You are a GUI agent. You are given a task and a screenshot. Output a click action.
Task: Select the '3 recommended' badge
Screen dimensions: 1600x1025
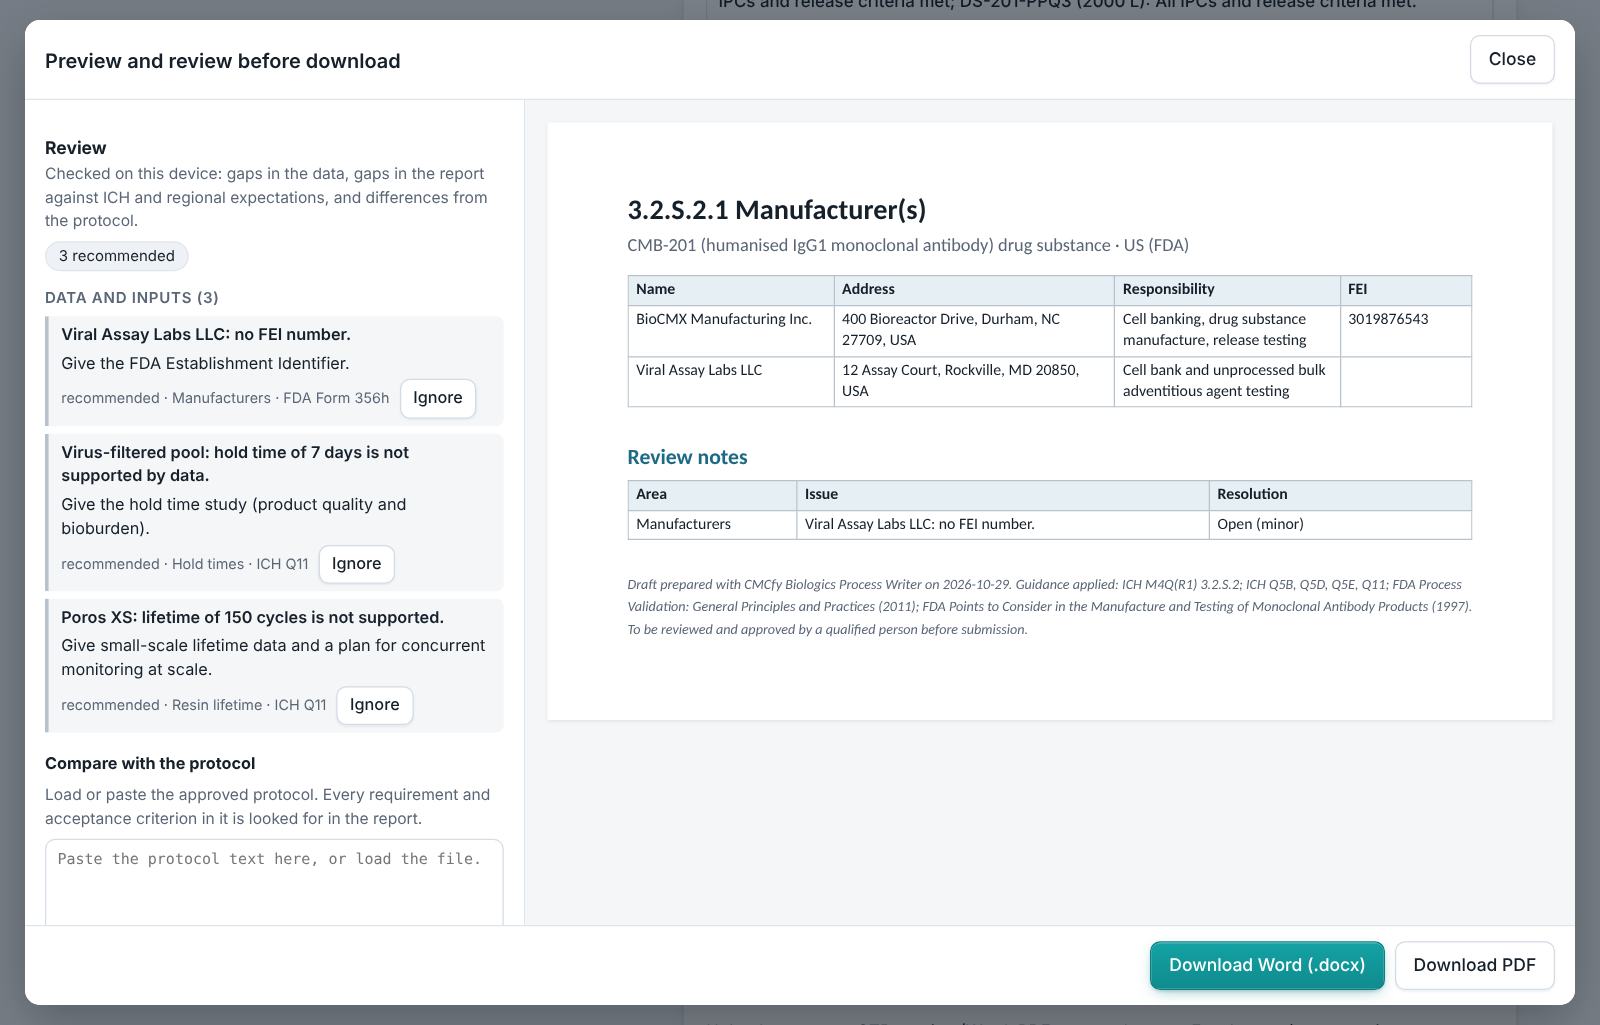tap(117, 256)
